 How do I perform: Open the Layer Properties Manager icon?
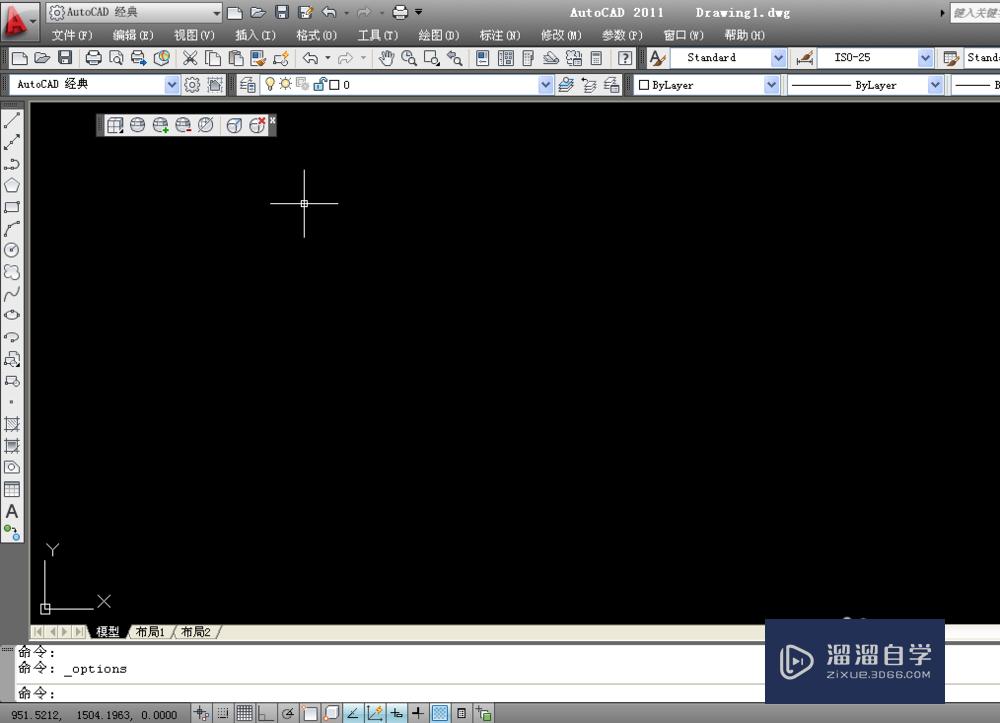[x=248, y=85]
